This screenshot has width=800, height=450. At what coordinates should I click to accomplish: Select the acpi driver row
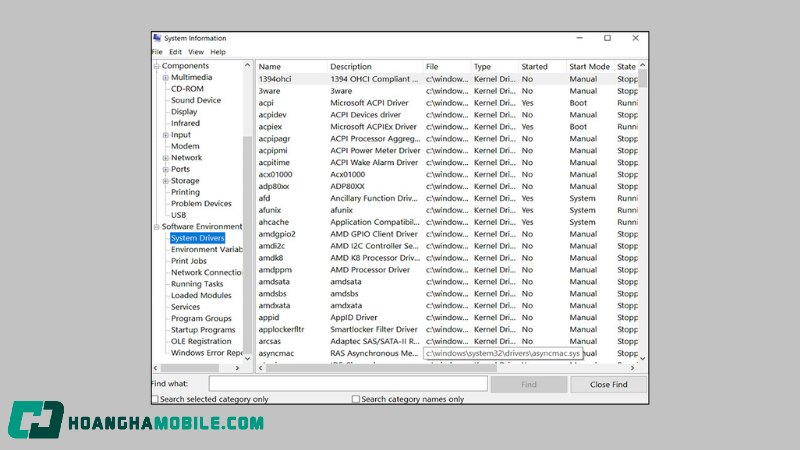click(x=447, y=103)
